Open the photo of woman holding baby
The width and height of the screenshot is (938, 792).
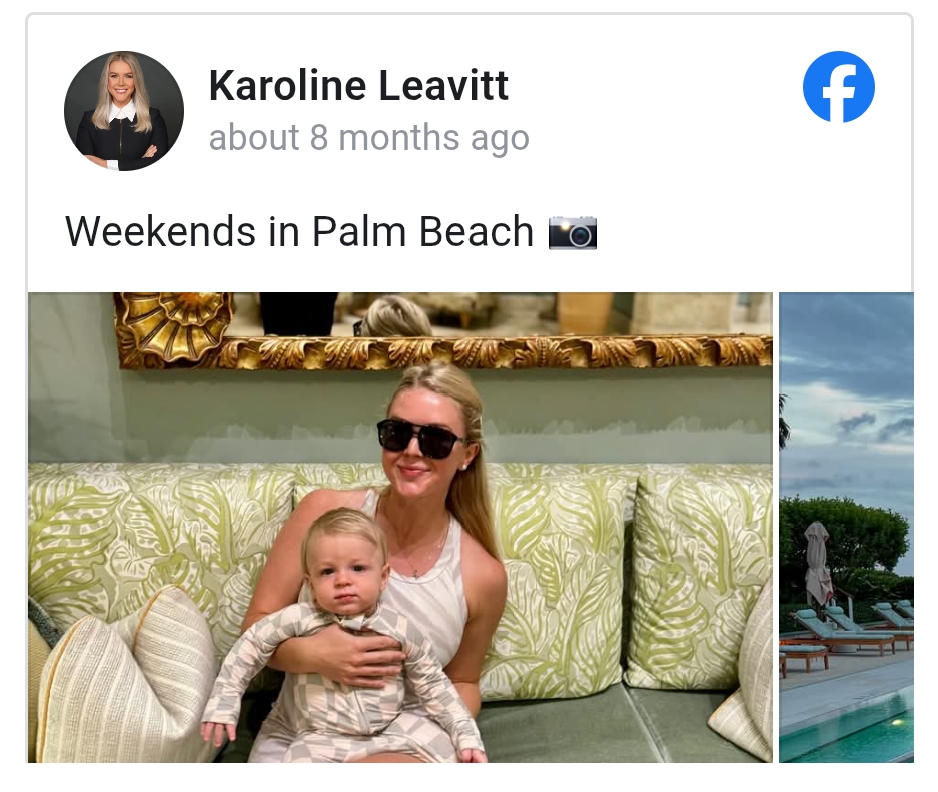pos(400,527)
